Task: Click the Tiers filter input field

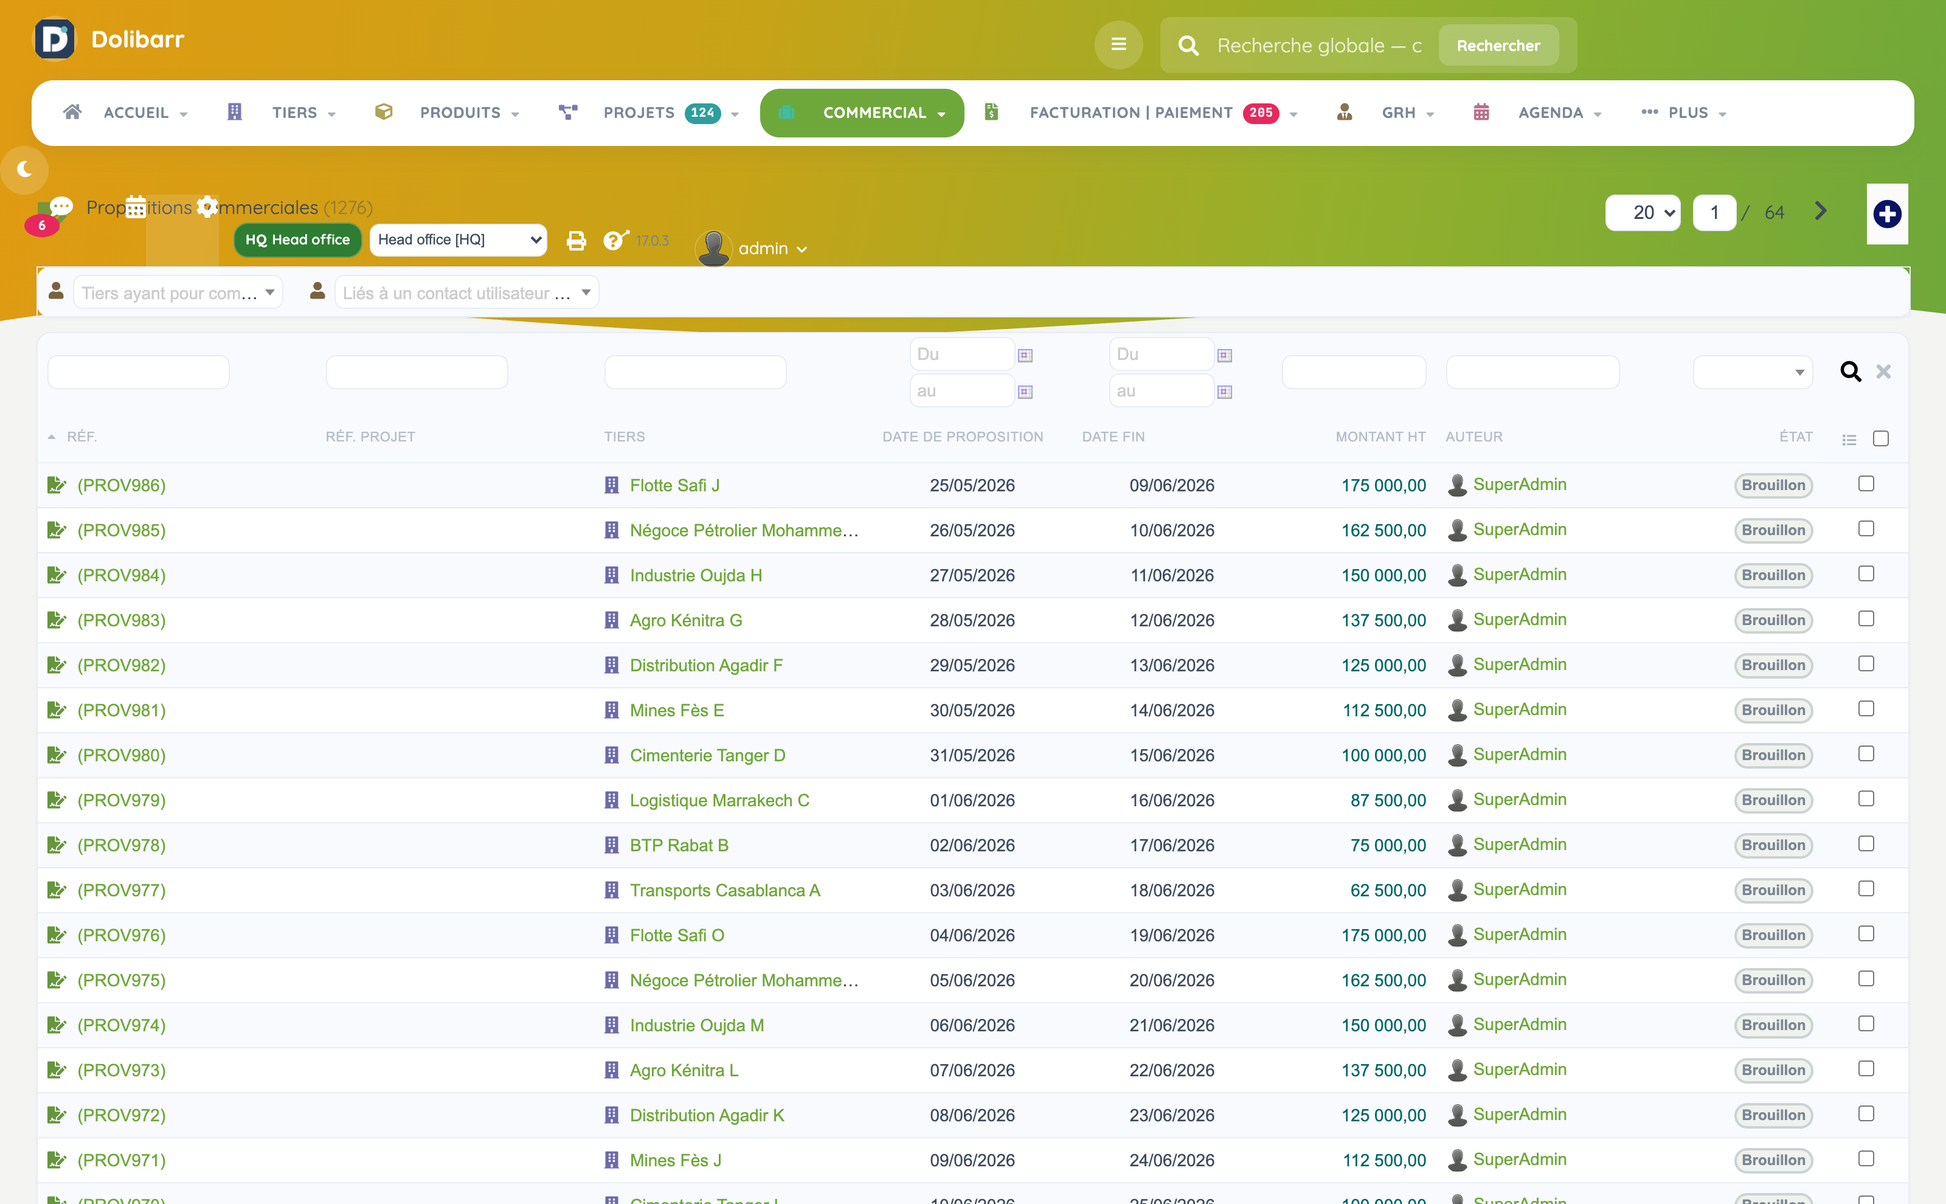Action: coord(695,372)
